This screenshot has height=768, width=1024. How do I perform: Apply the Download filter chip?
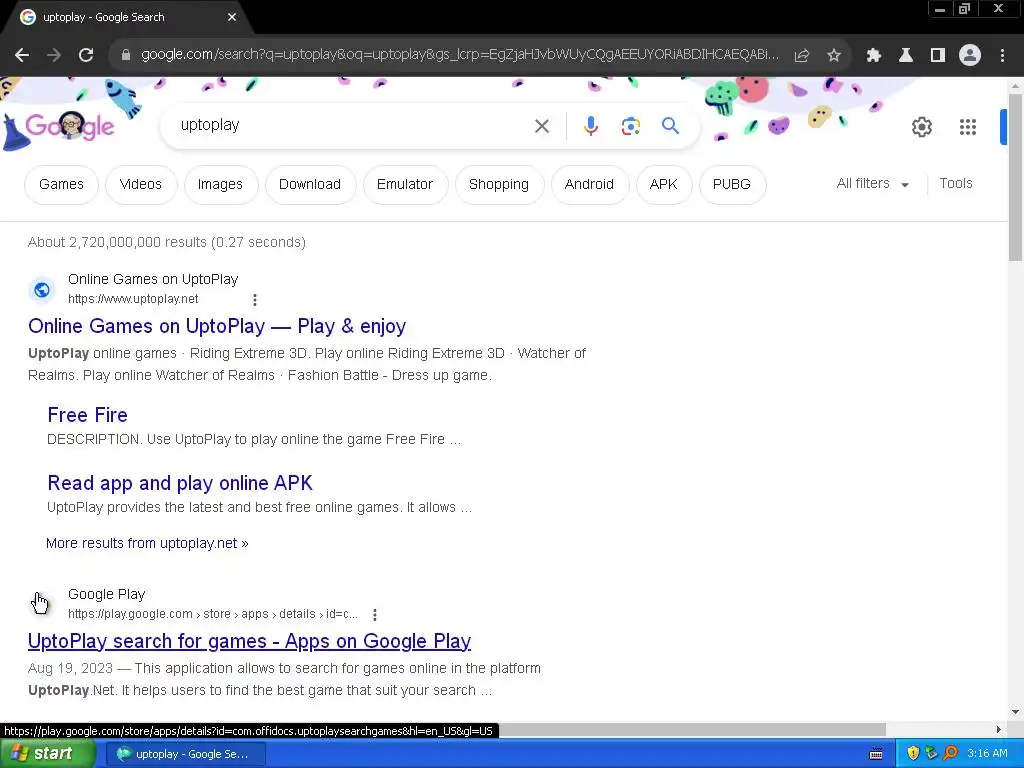pyautogui.click(x=310, y=185)
